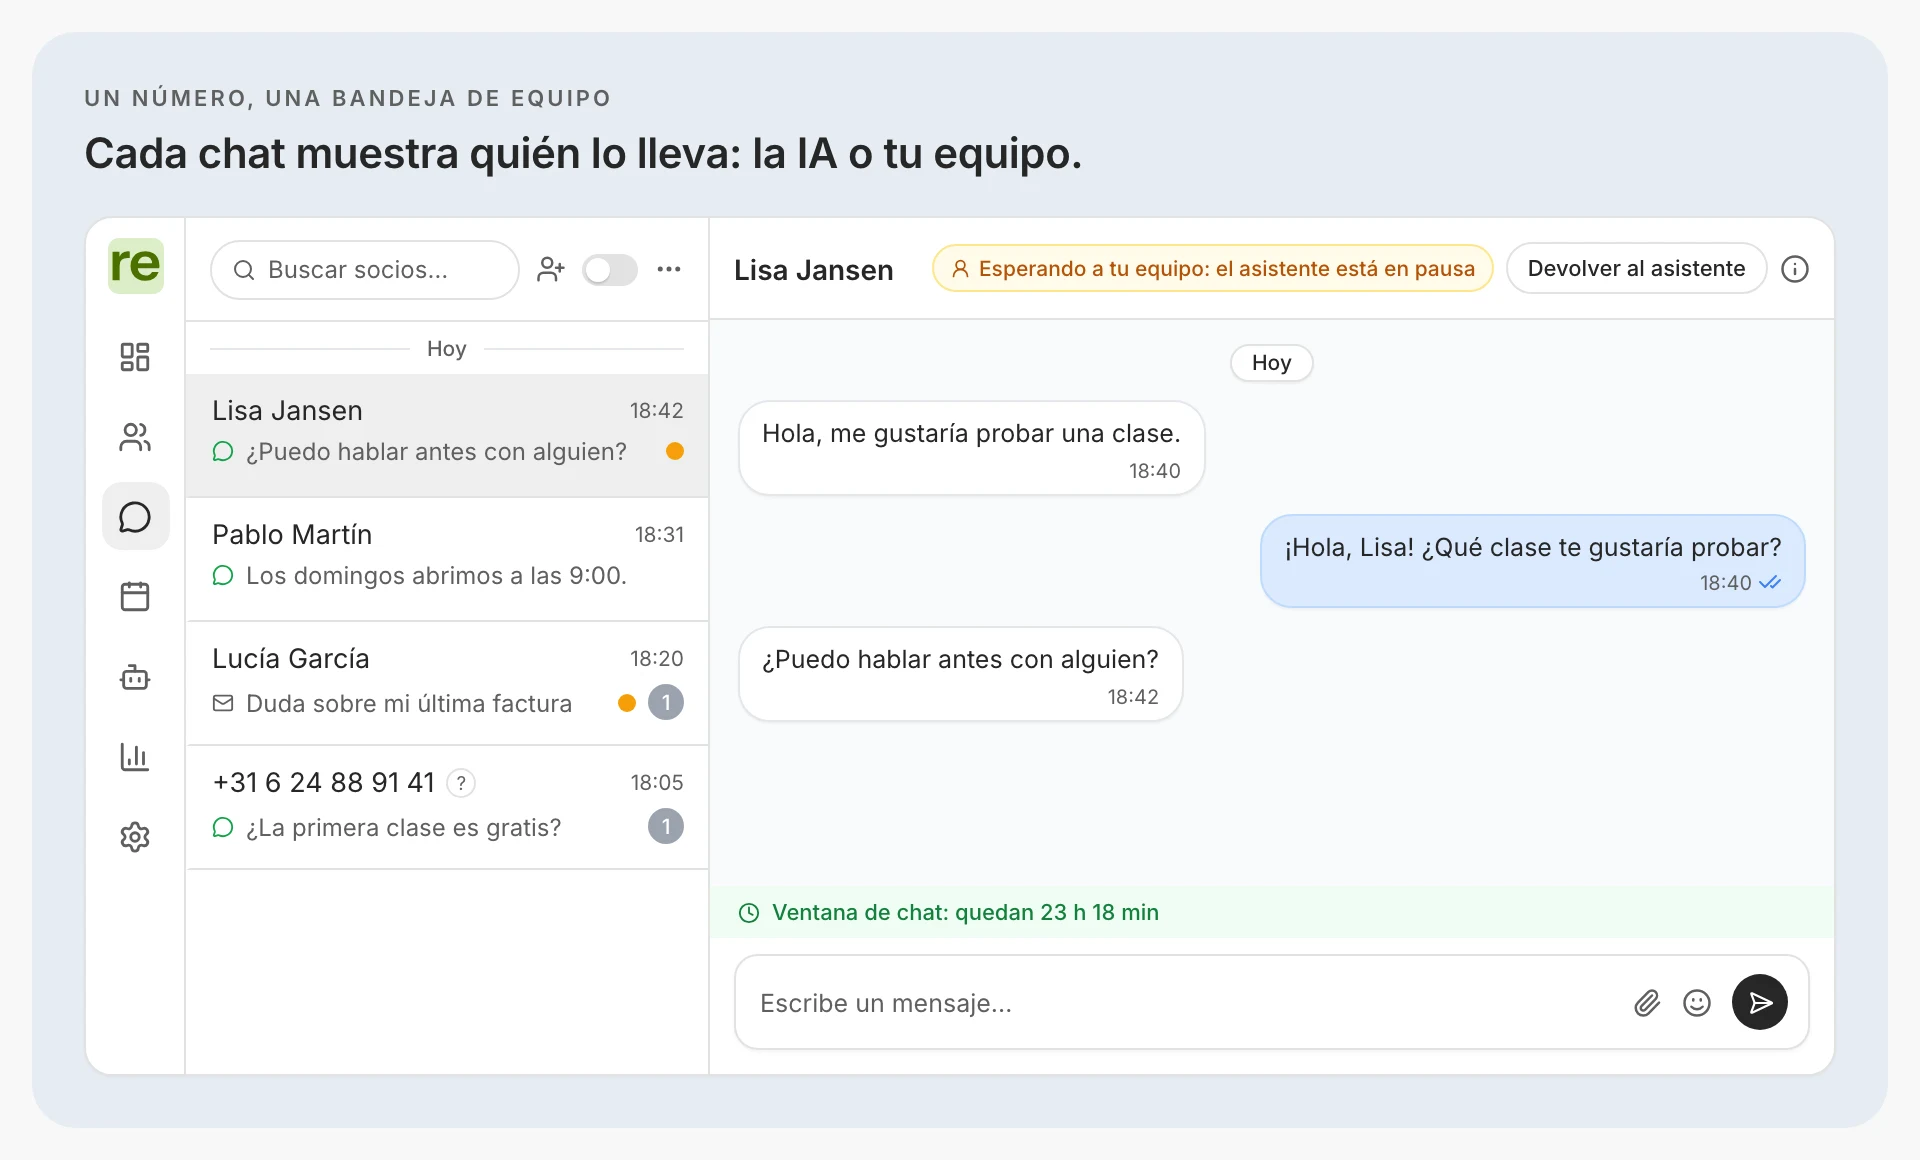Click the double-check read receipt at 18:40
Screen dimensions: 1920x1160
coord(1770,583)
